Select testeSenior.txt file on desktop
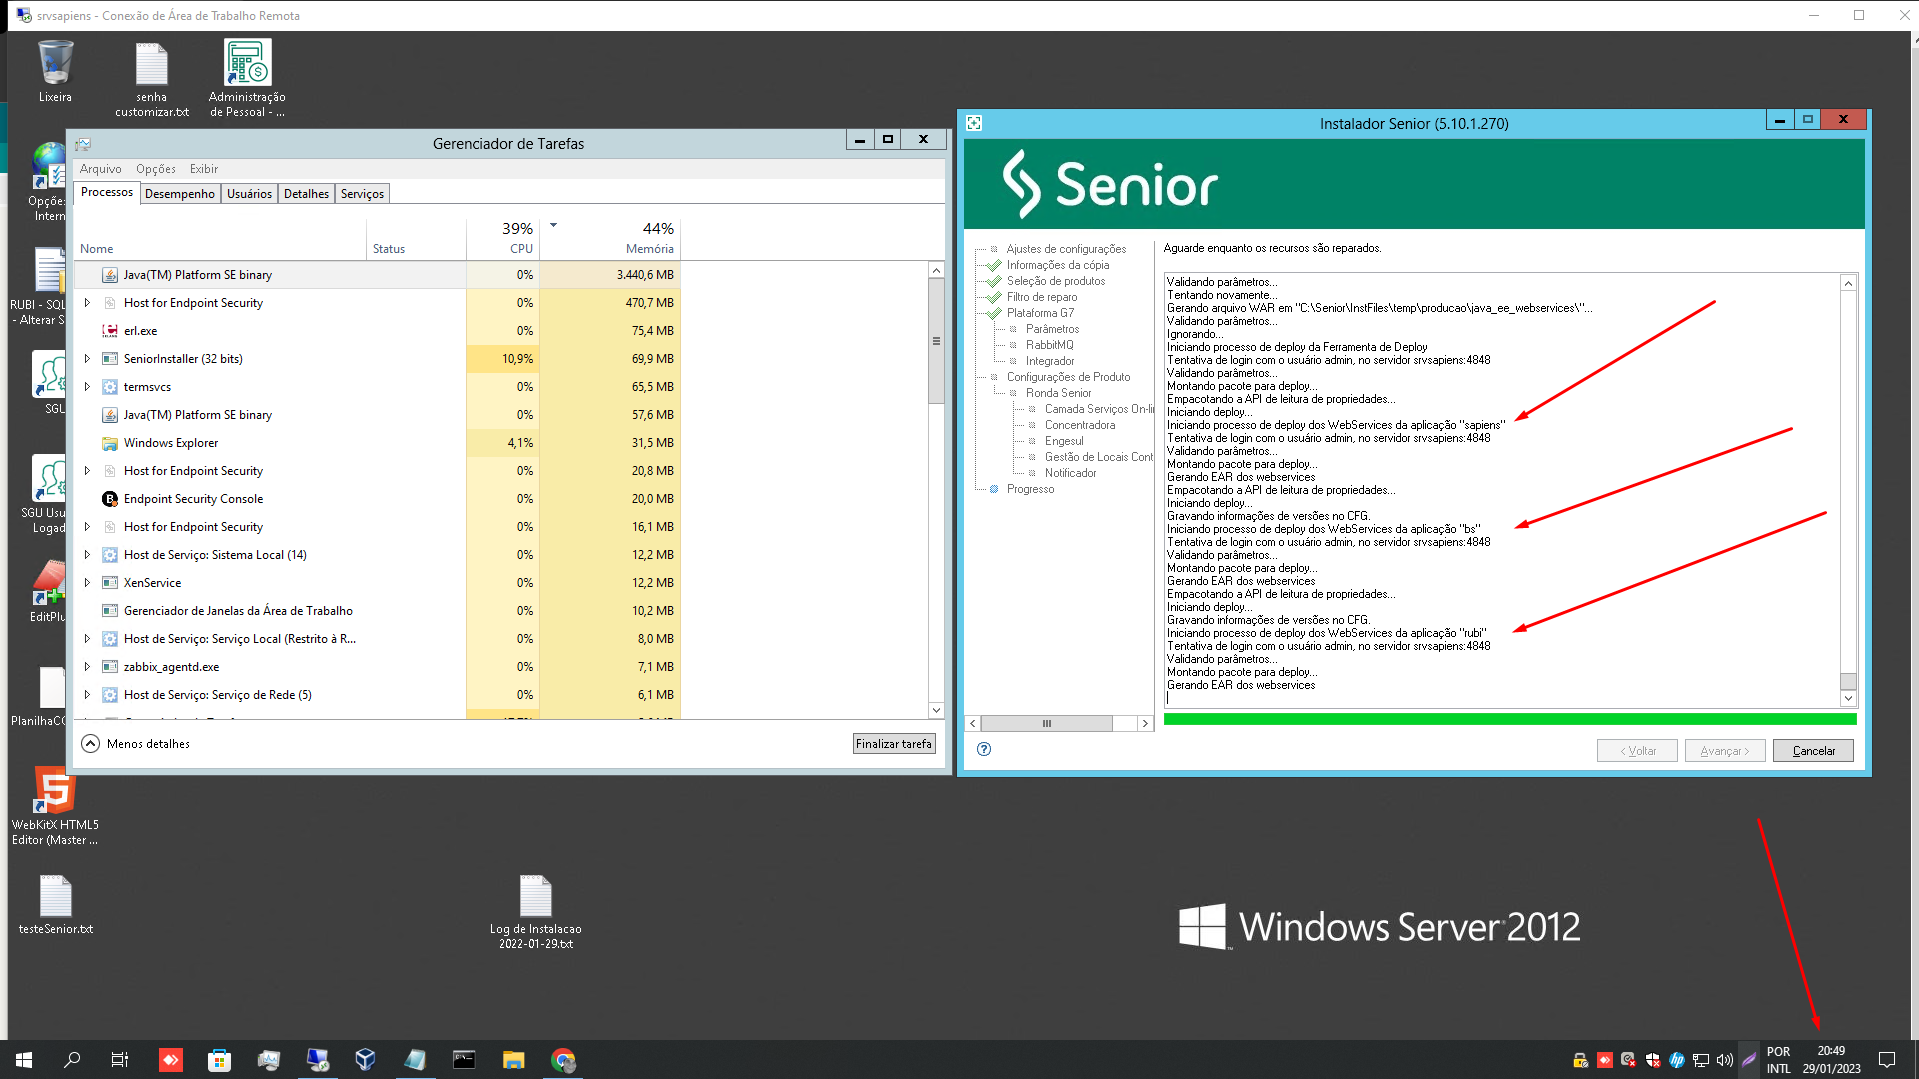This screenshot has width=1919, height=1079. (55, 905)
